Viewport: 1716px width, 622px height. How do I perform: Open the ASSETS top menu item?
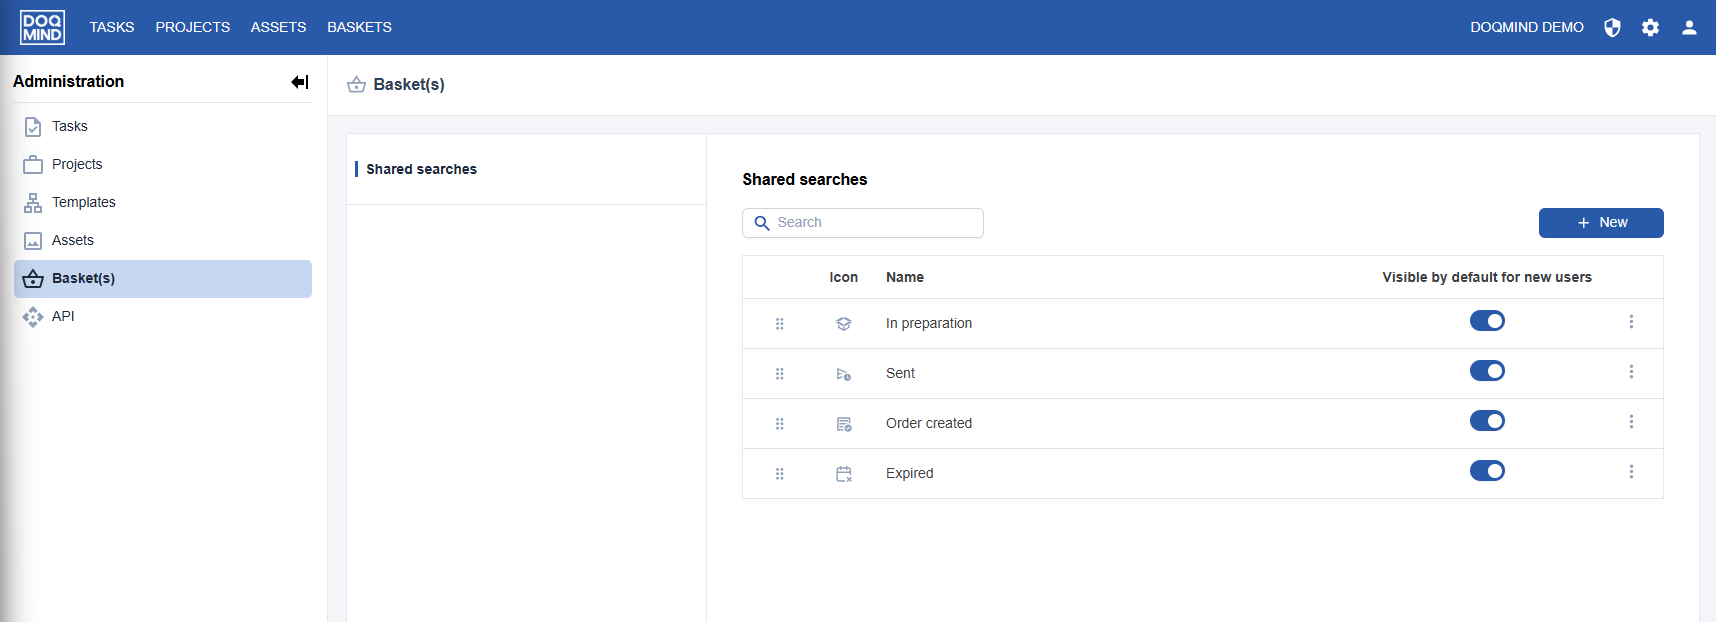tap(278, 27)
